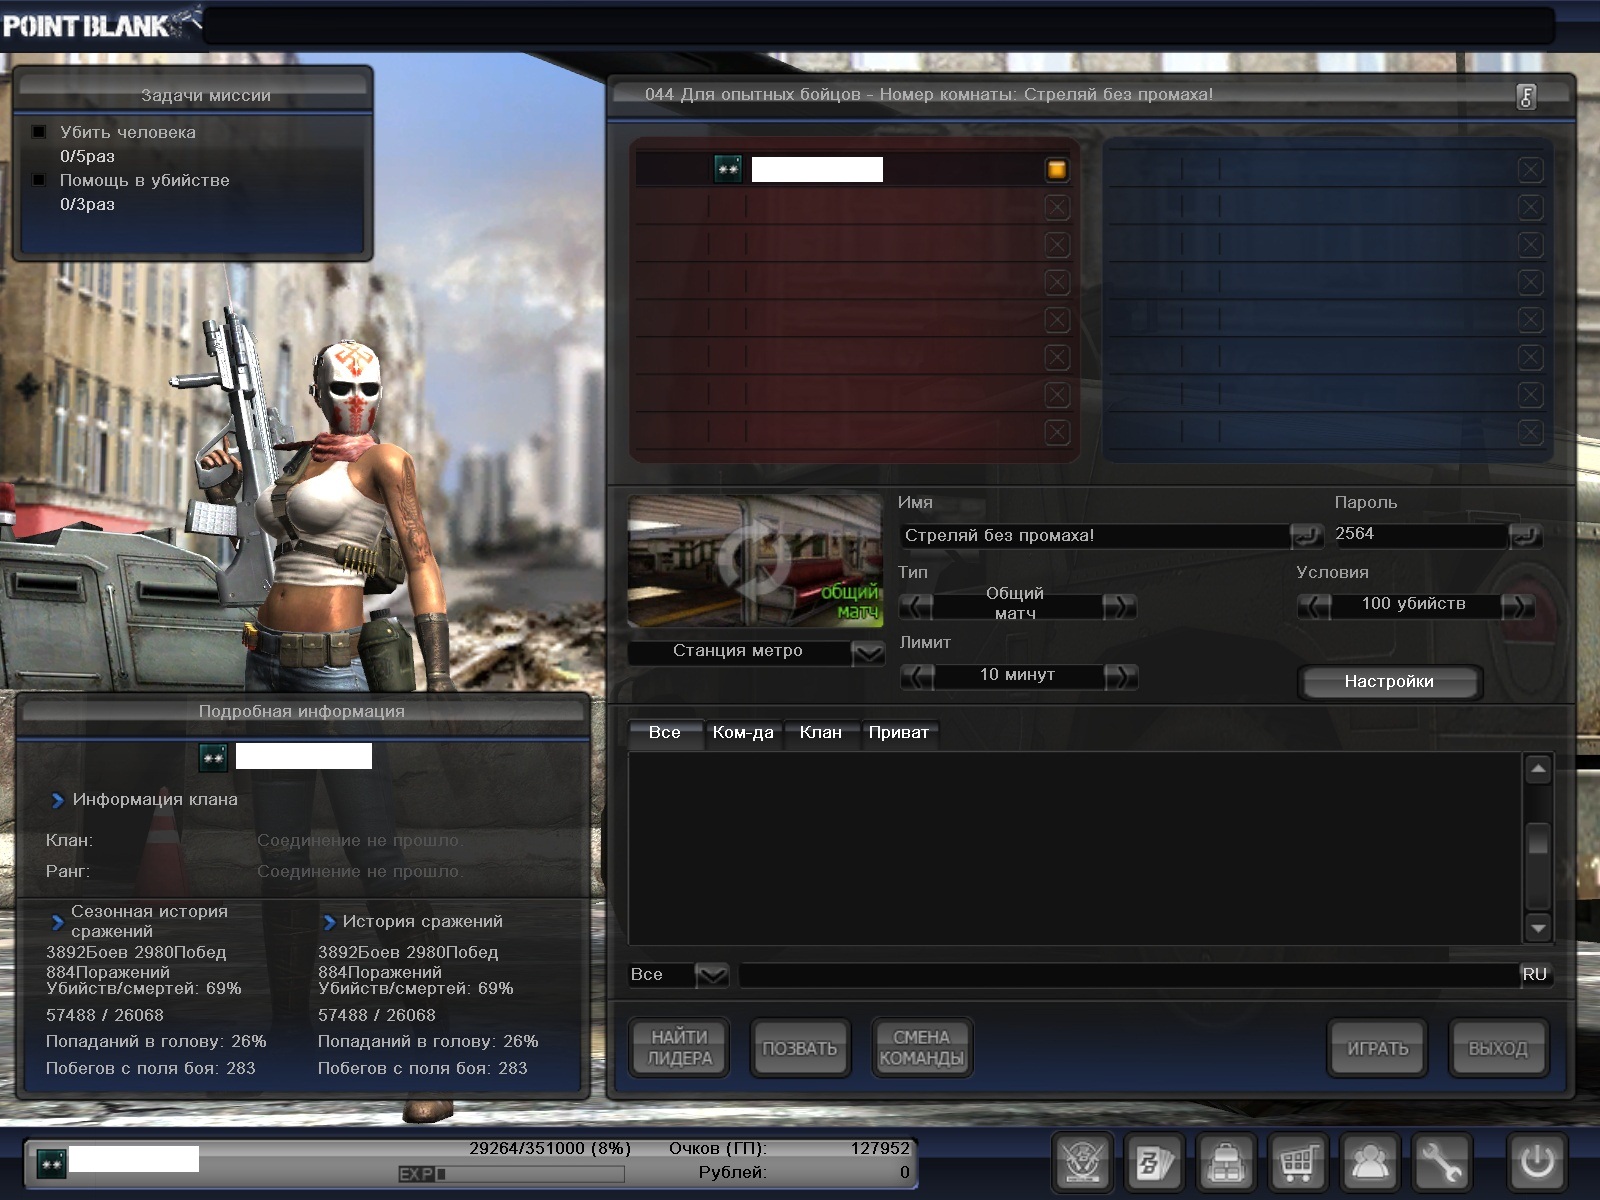Image resolution: width=1600 pixels, height=1200 pixels.
Task: Open the Станция метро map dropdown
Action: [x=867, y=652]
